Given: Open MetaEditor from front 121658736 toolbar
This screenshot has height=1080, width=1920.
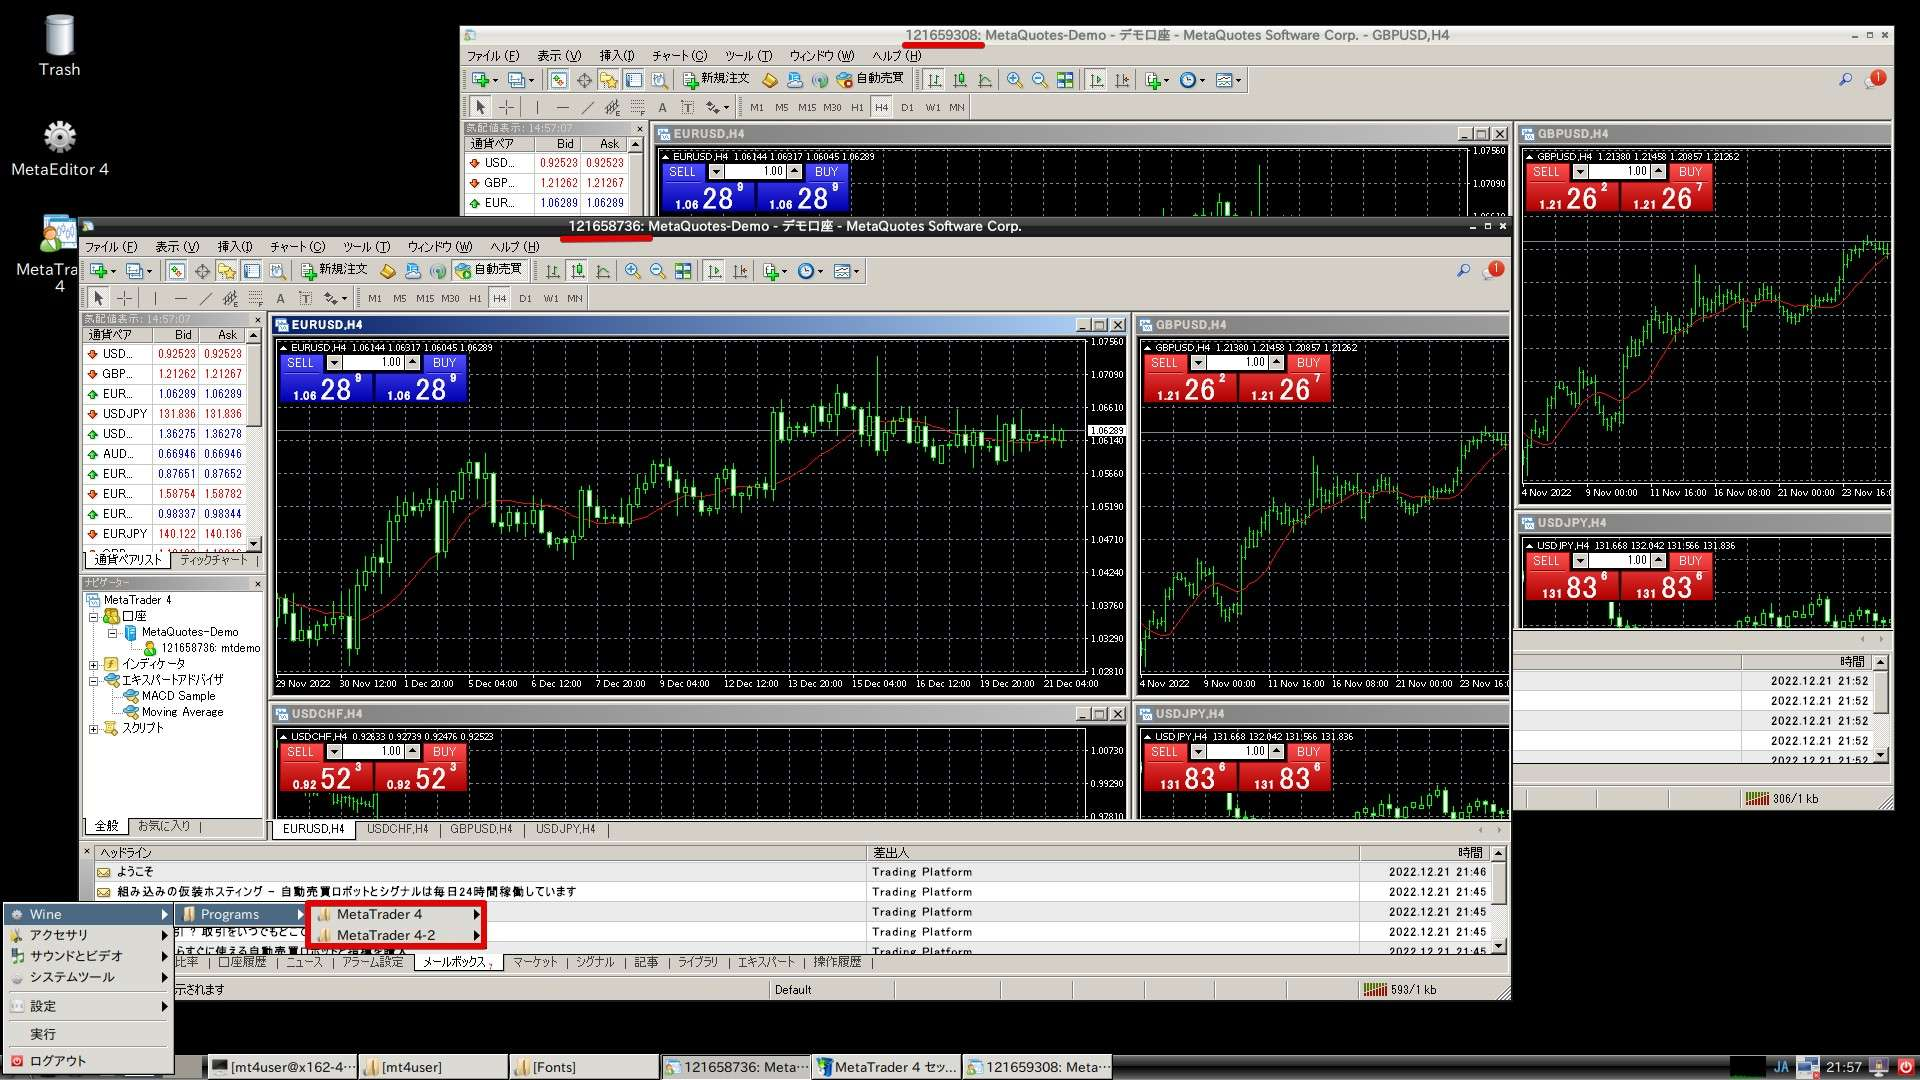Looking at the screenshot, I should (x=388, y=271).
